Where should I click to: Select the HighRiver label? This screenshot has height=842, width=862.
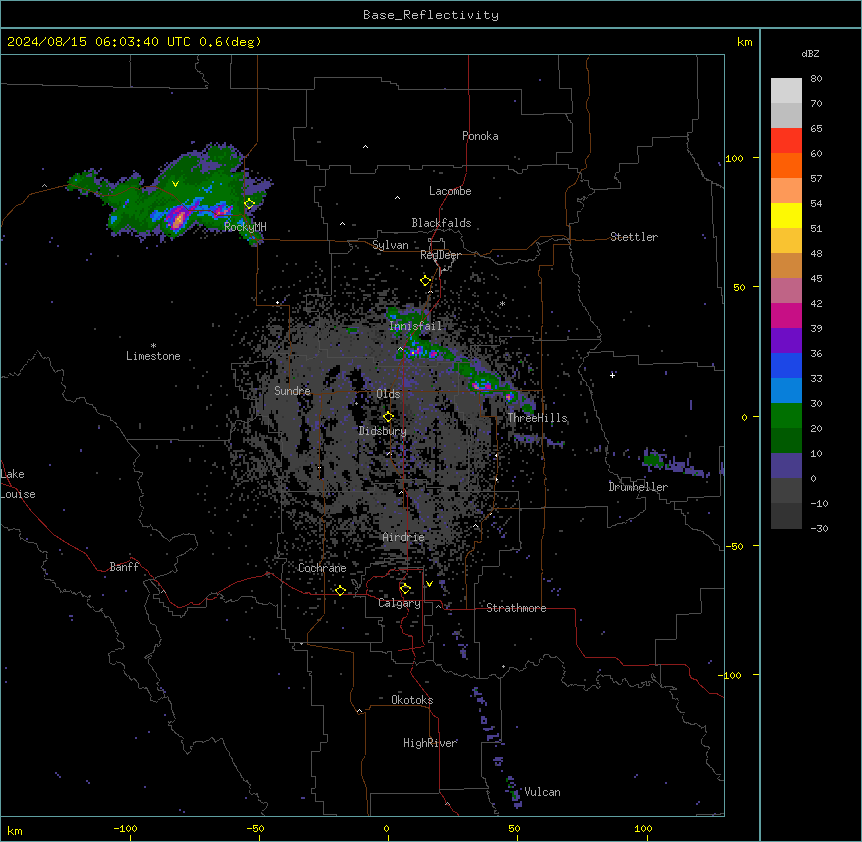(430, 743)
